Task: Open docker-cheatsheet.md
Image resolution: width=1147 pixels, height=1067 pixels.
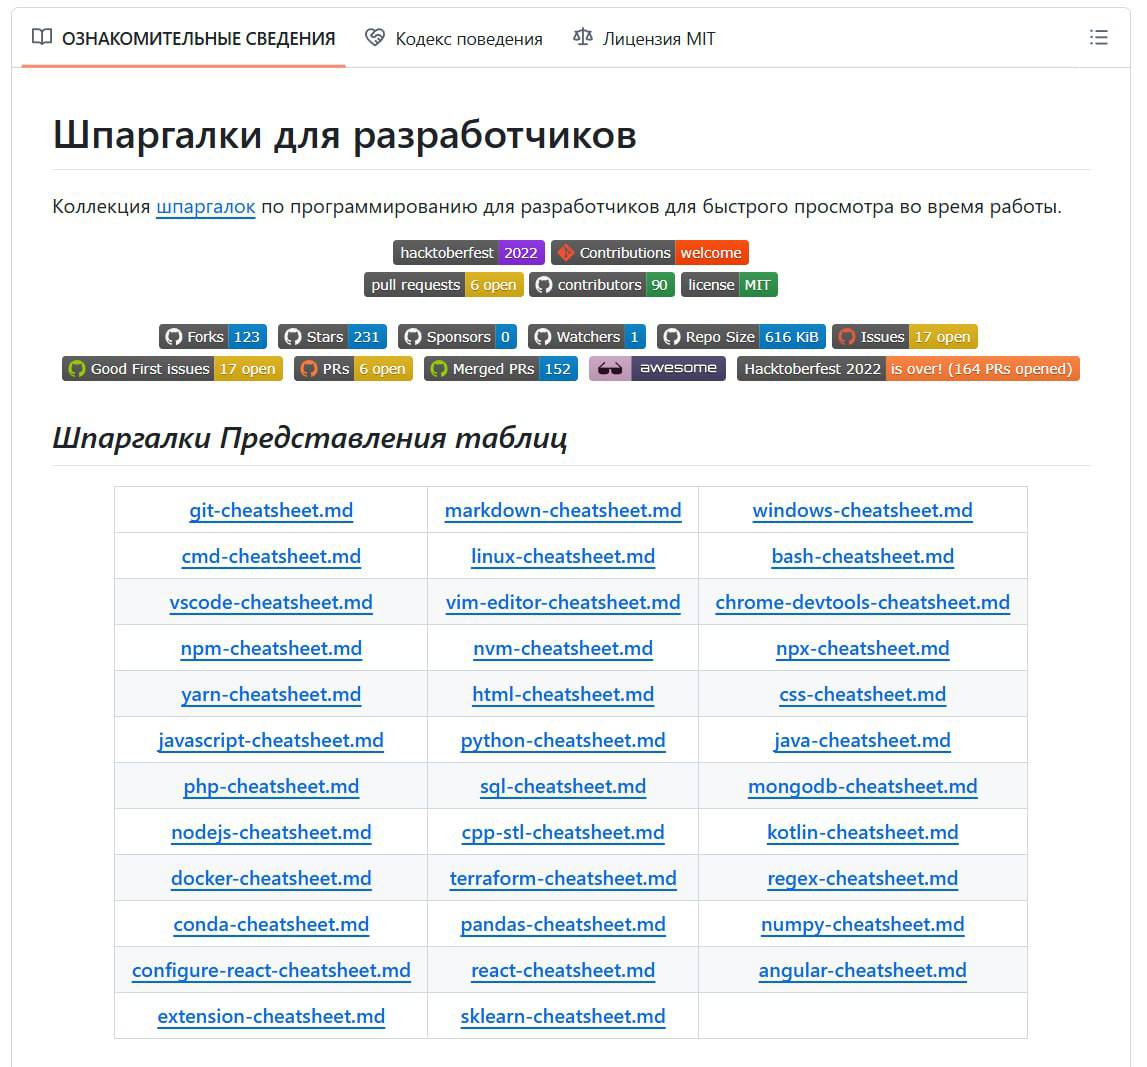Action: click(271, 879)
